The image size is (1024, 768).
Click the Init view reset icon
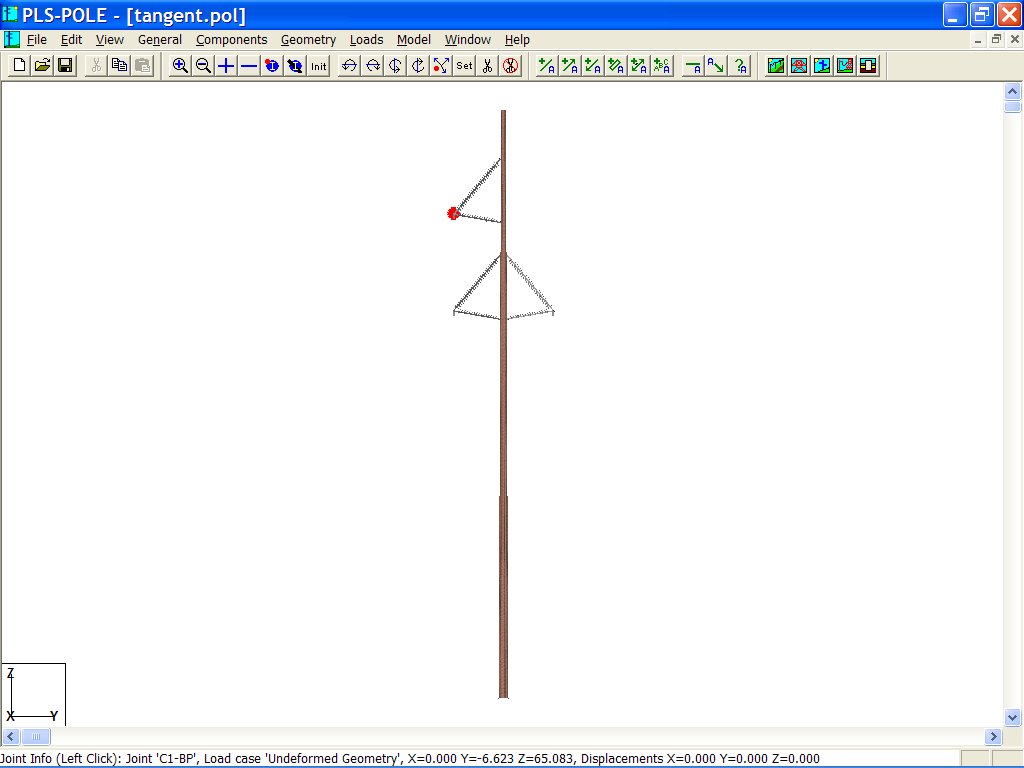point(318,66)
